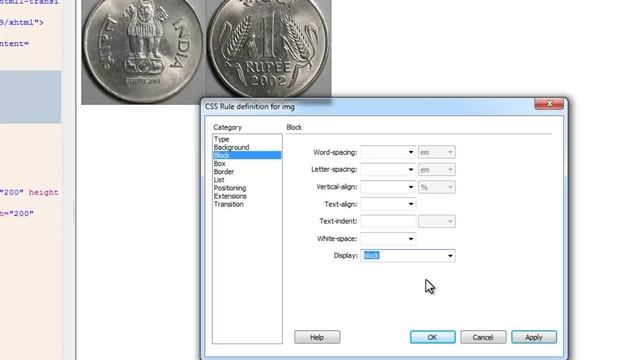Open the Vertical-align value dropdown
This screenshot has height=360, width=640.
(x=411, y=187)
